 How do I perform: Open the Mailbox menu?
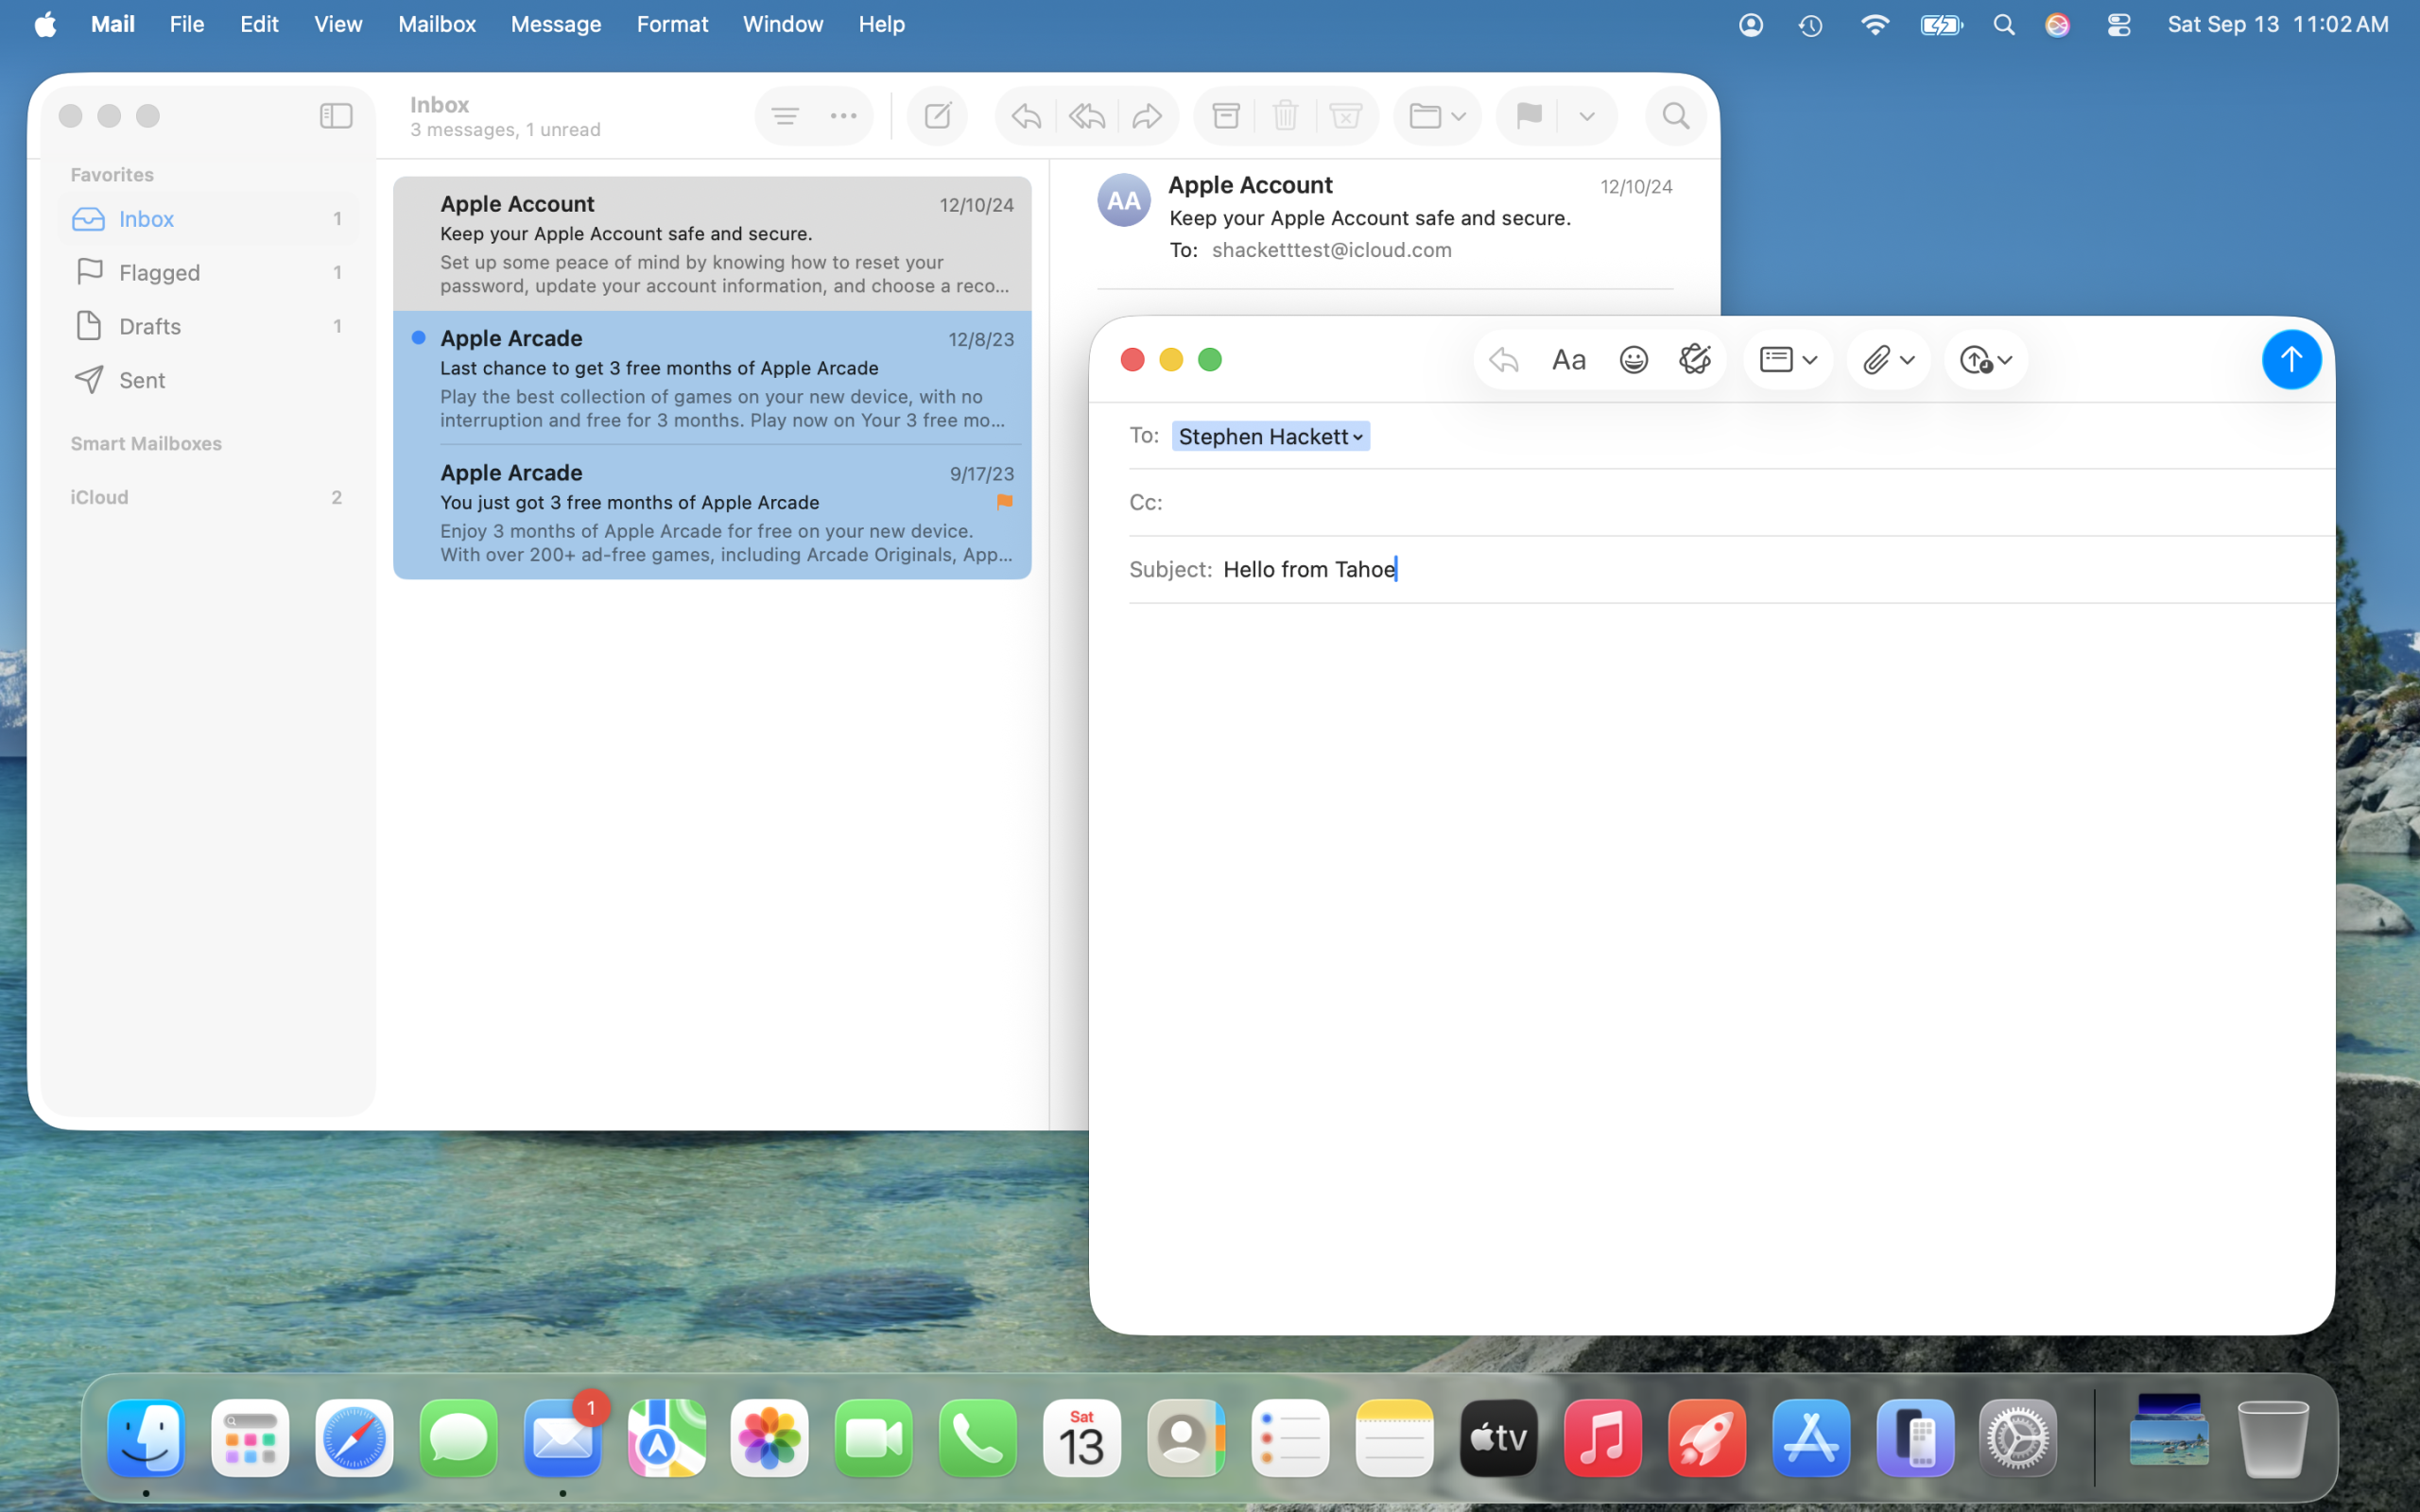436,24
